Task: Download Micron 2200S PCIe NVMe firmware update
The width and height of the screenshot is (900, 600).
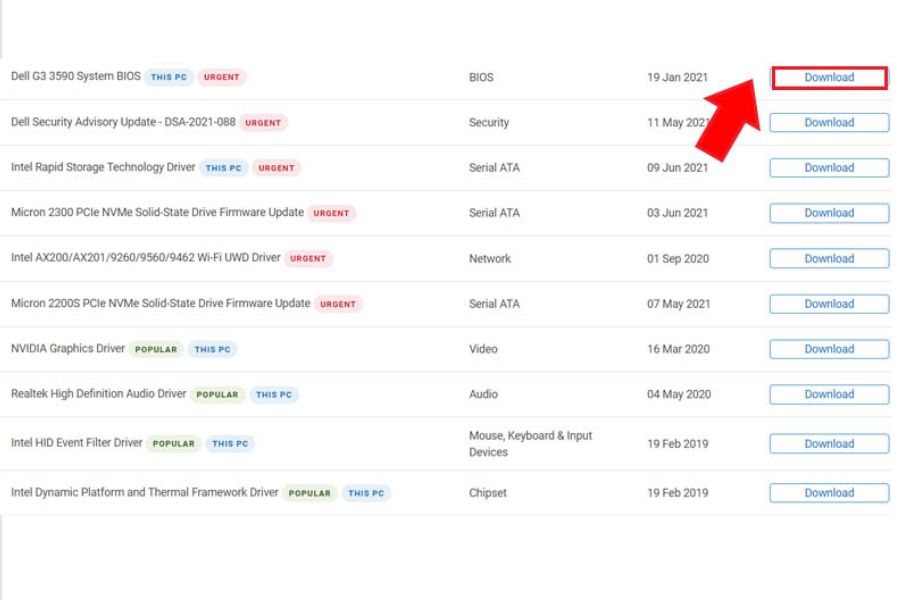Action: point(829,304)
